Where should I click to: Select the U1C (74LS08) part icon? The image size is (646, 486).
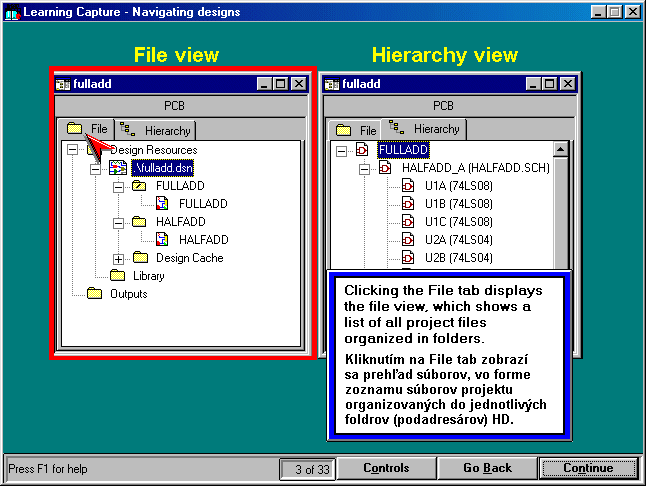pyautogui.click(x=408, y=222)
